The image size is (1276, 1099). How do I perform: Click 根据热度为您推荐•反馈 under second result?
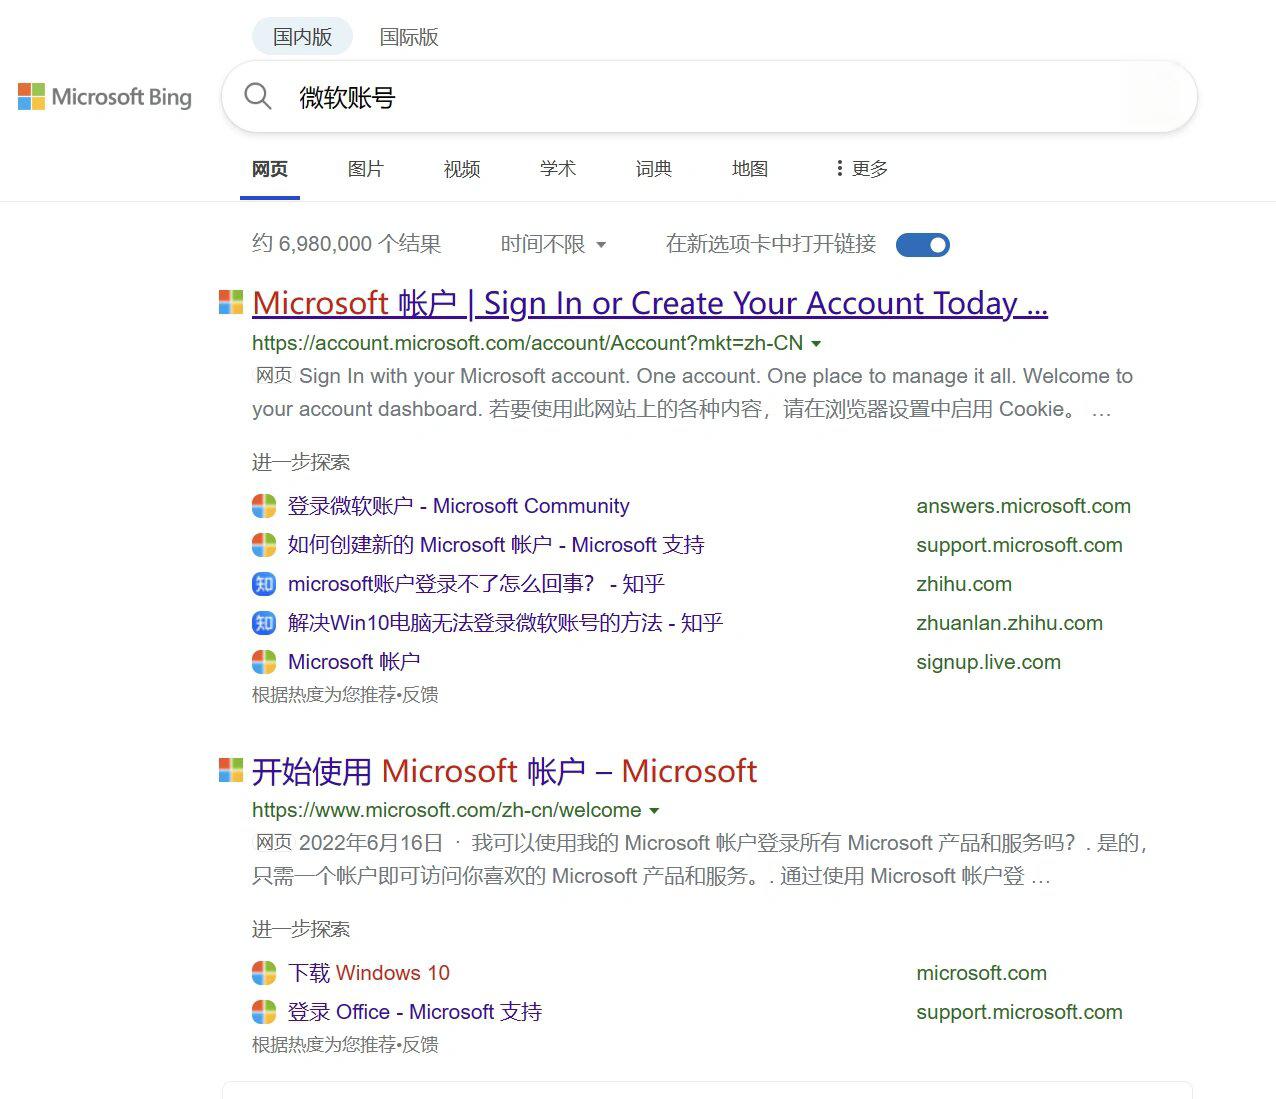(345, 1044)
